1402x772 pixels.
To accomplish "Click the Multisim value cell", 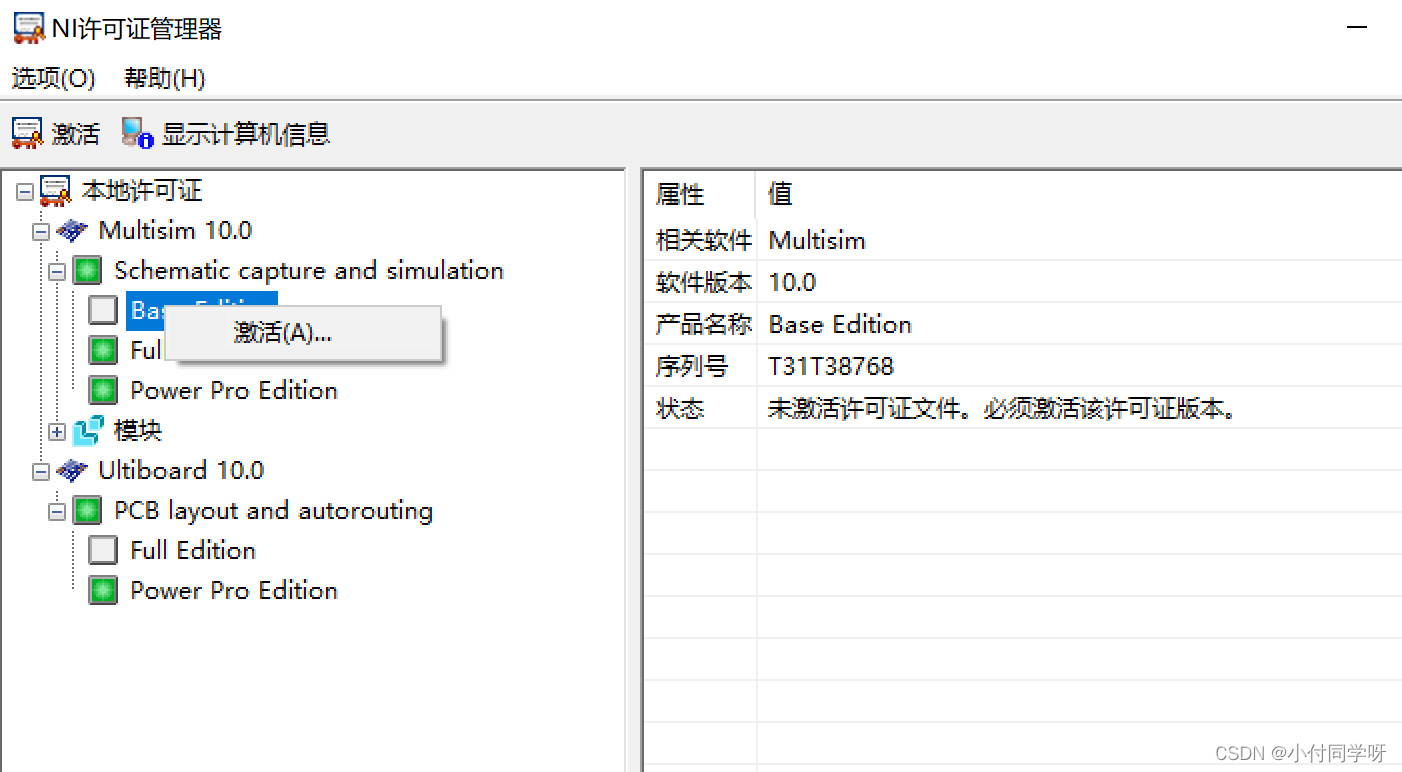I will click(817, 240).
